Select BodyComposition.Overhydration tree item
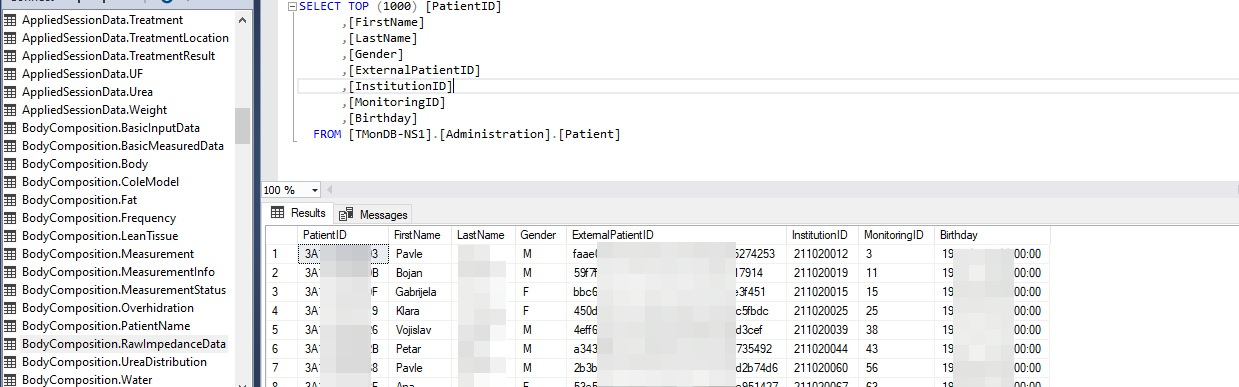 coord(108,308)
